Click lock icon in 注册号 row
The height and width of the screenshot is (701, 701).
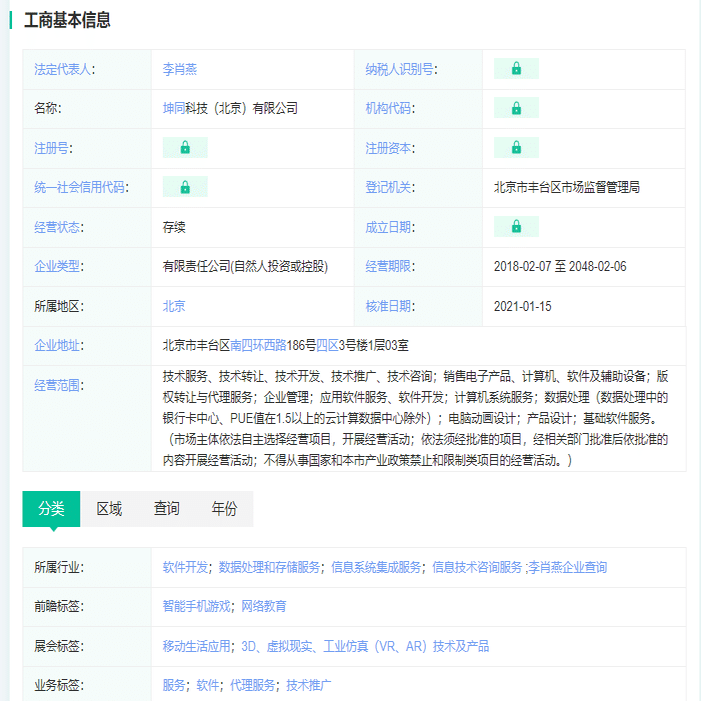(x=185, y=147)
